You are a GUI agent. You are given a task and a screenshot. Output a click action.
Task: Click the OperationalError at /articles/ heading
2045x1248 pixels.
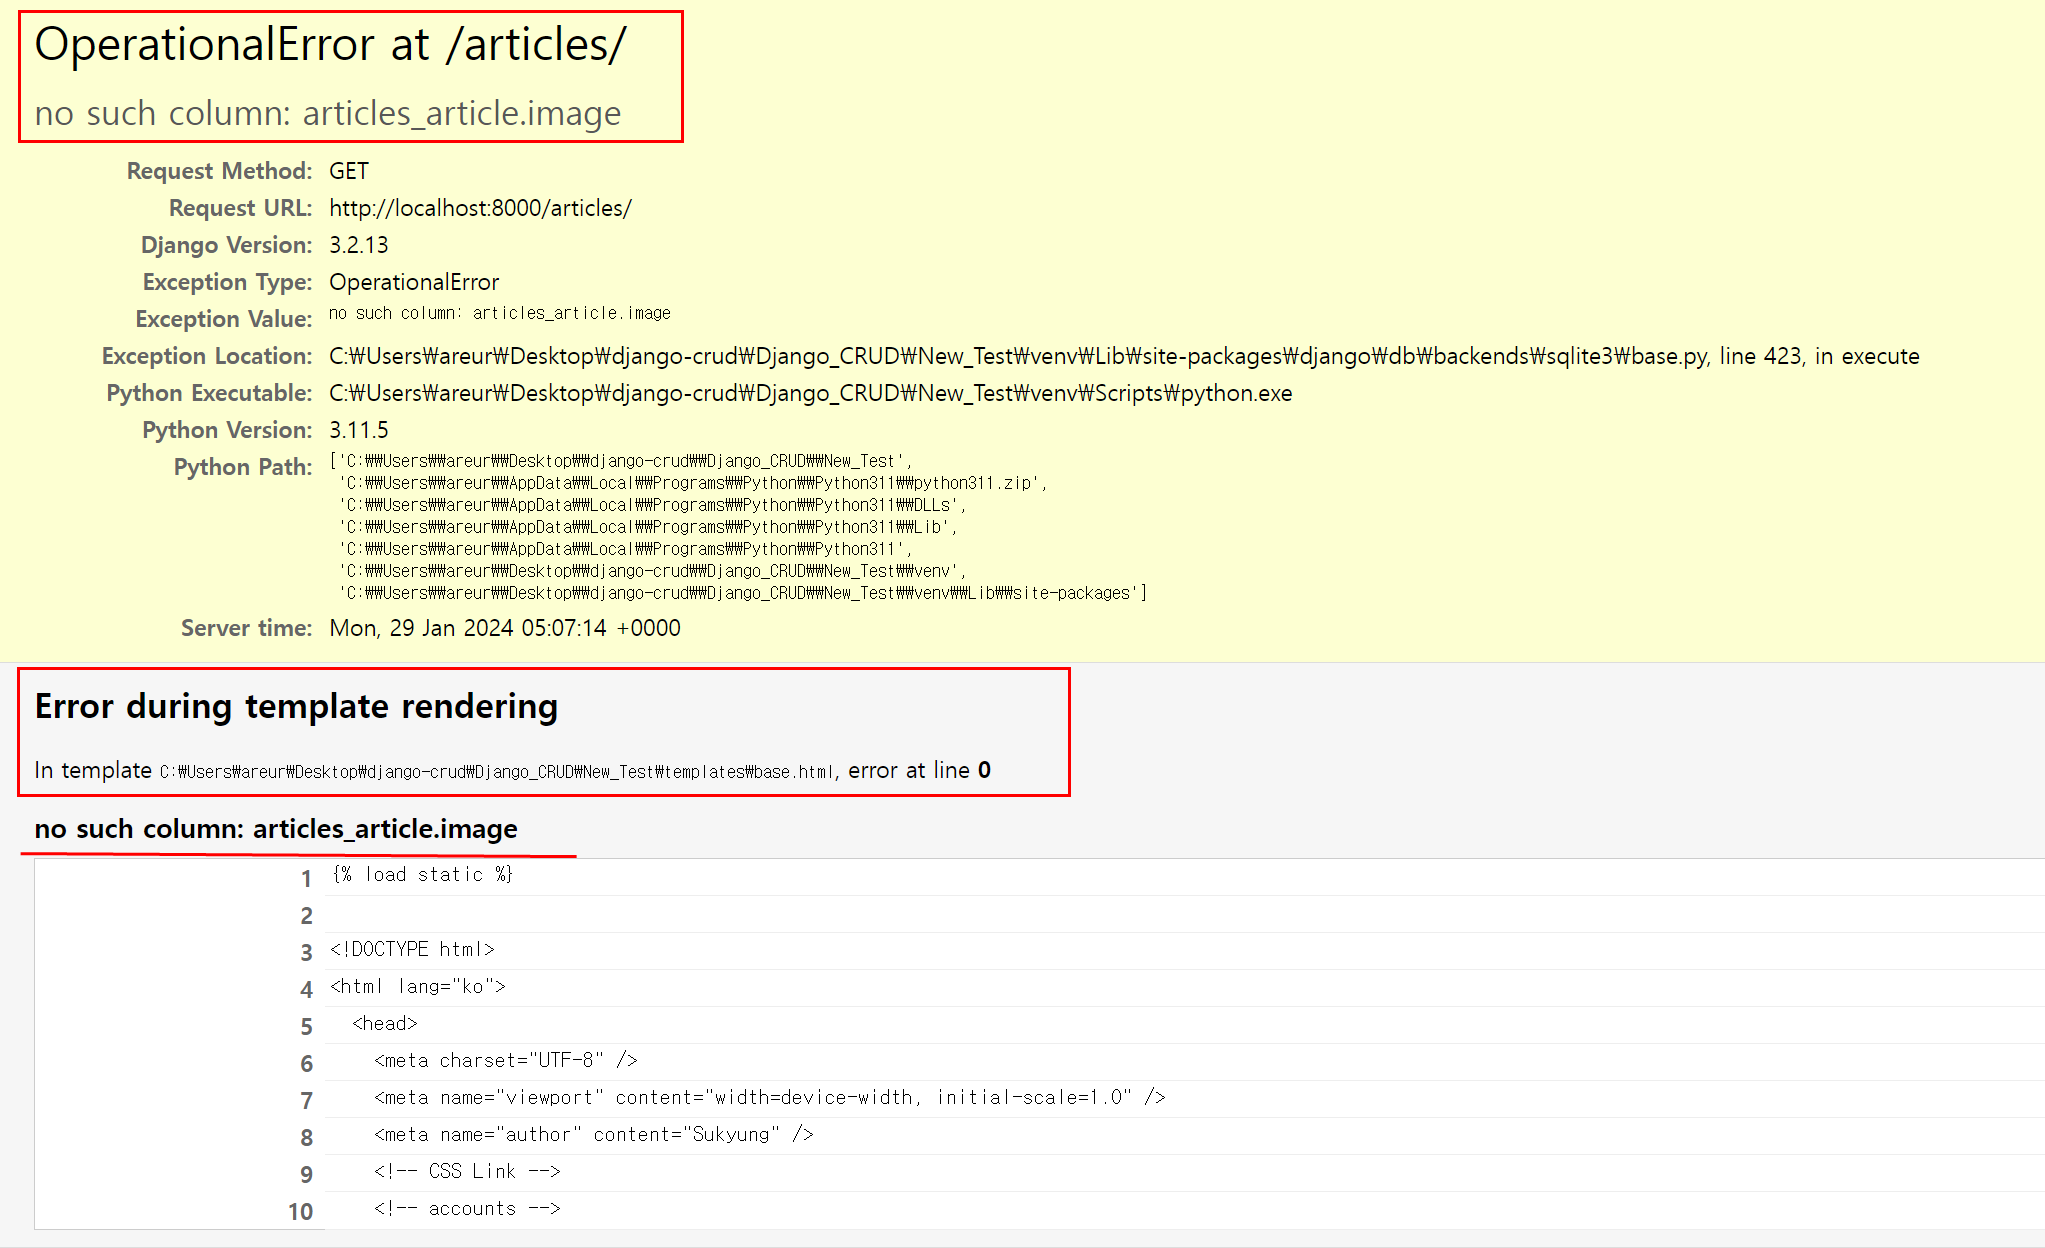(330, 45)
